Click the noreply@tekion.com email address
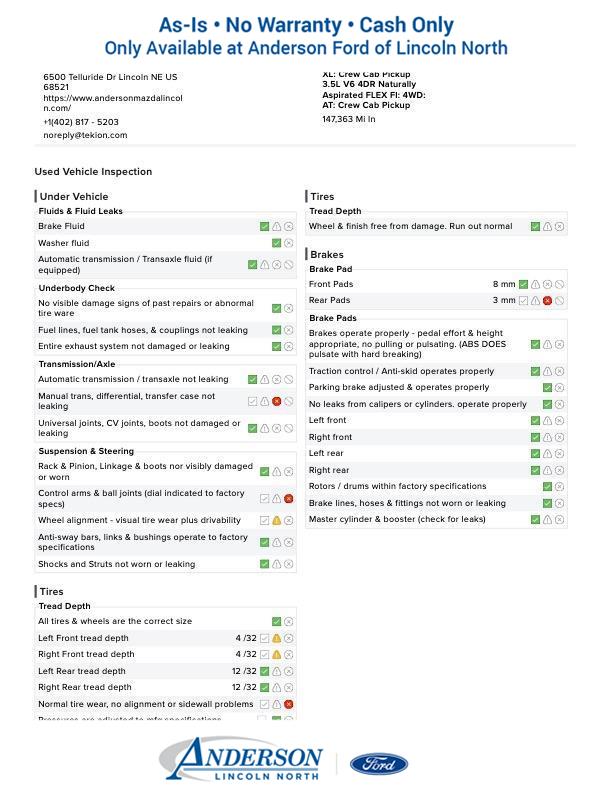 coord(85,135)
